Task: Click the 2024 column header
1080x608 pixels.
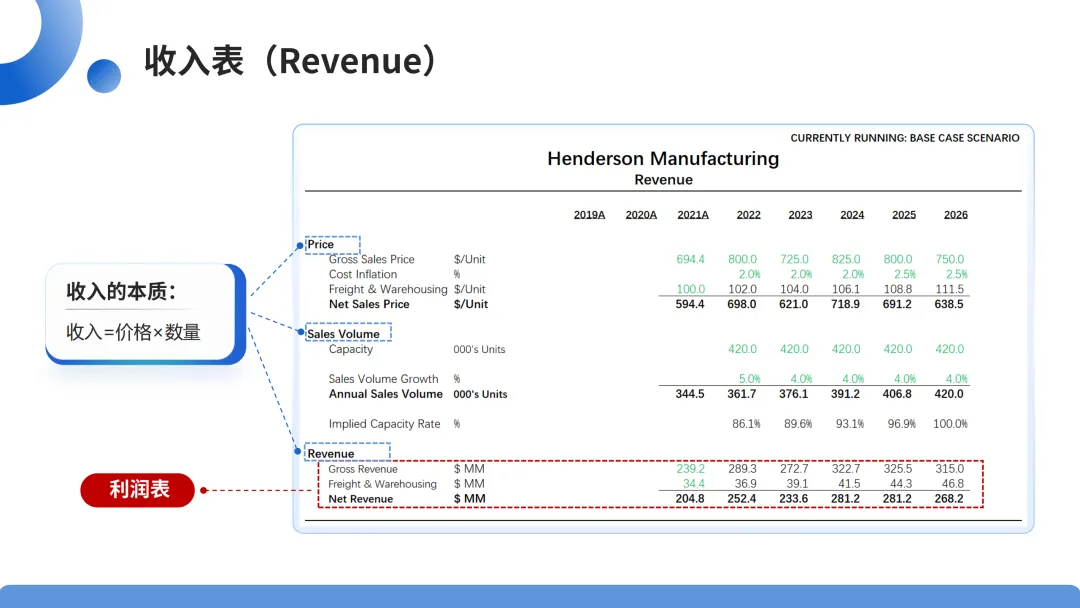Action: pyautogui.click(x=852, y=215)
